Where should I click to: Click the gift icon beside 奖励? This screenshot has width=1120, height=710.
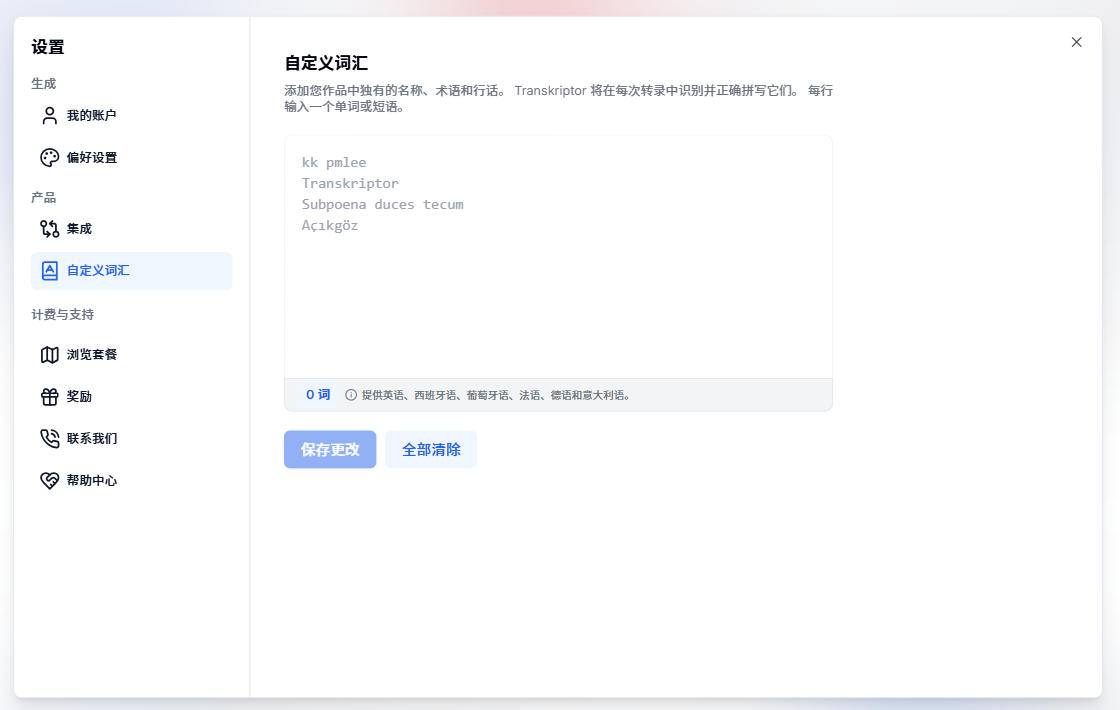pyautogui.click(x=49, y=396)
